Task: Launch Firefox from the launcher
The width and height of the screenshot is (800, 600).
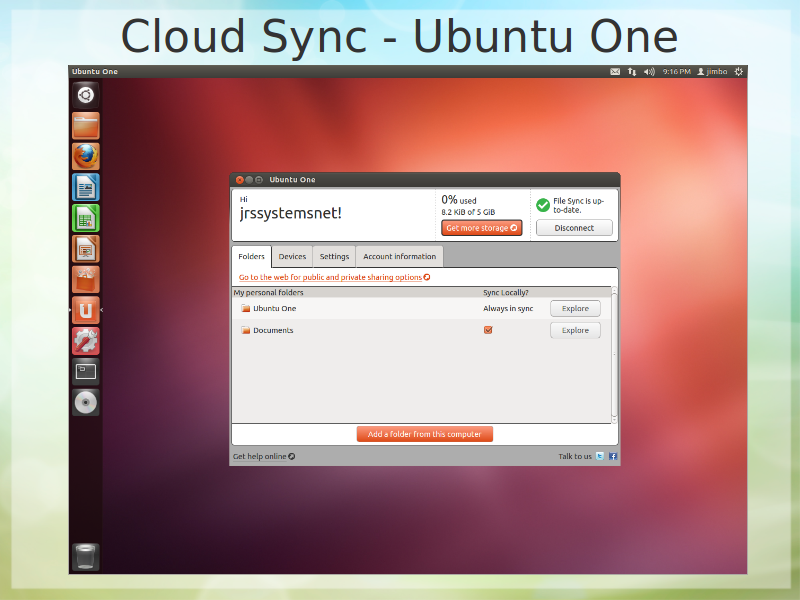Action: pos(86,157)
